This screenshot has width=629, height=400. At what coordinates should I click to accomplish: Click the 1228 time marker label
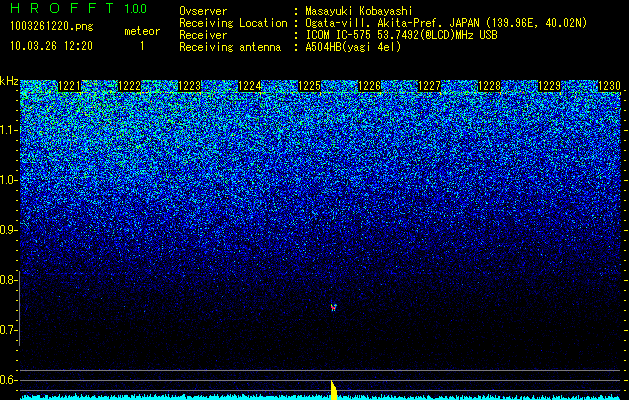pos(489,86)
